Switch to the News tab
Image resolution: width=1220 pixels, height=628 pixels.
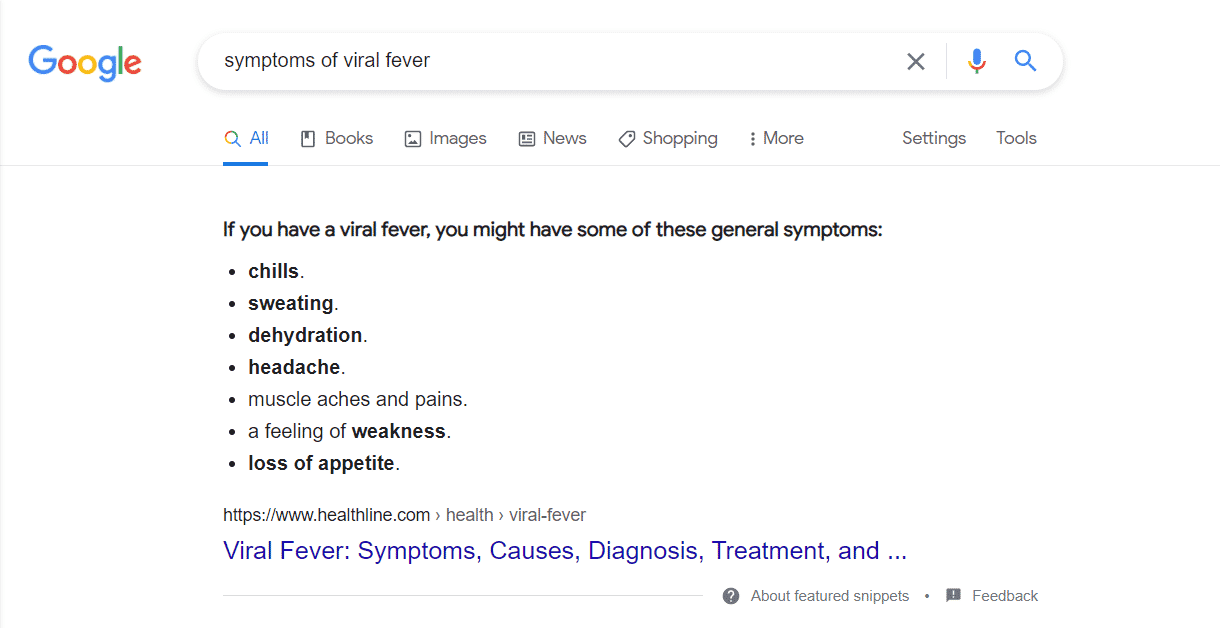point(564,139)
